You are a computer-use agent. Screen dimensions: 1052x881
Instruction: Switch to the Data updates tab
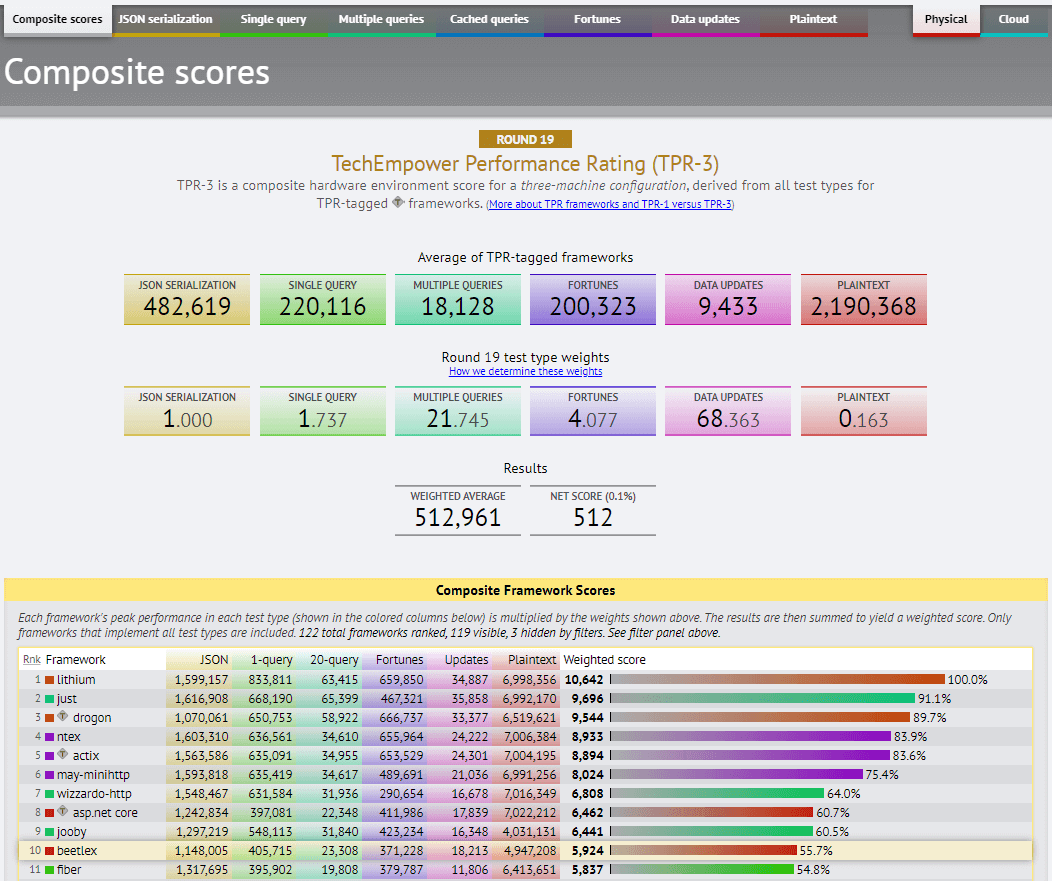coord(705,18)
